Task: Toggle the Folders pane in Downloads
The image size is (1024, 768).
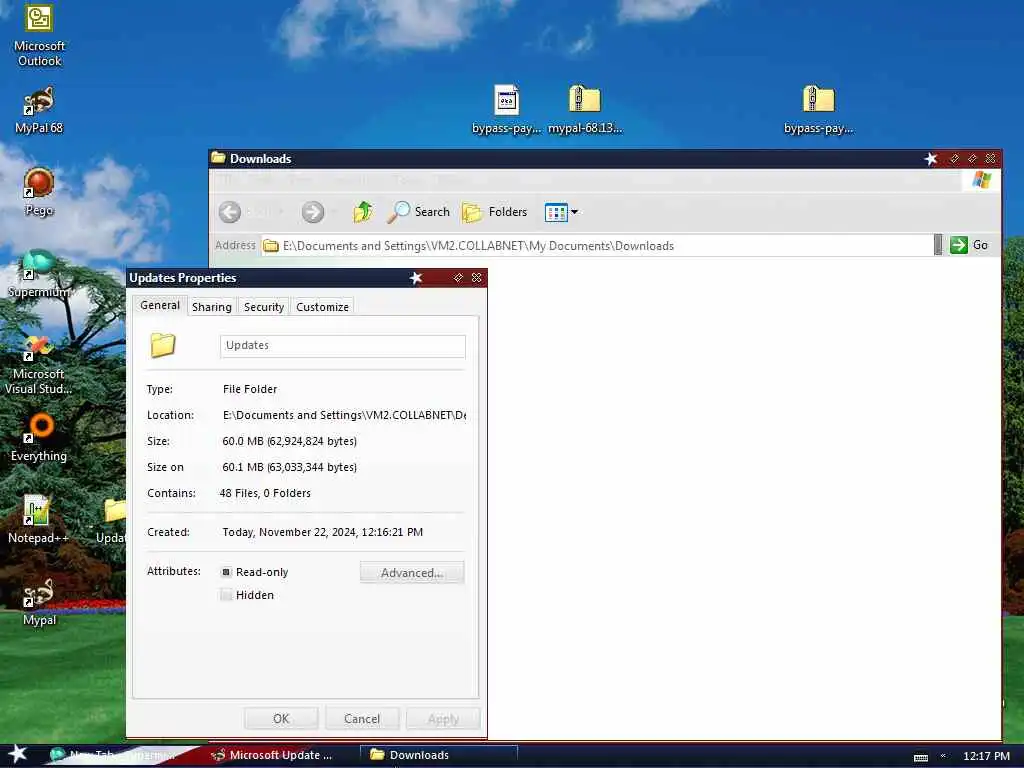Action: coord(494,212)
